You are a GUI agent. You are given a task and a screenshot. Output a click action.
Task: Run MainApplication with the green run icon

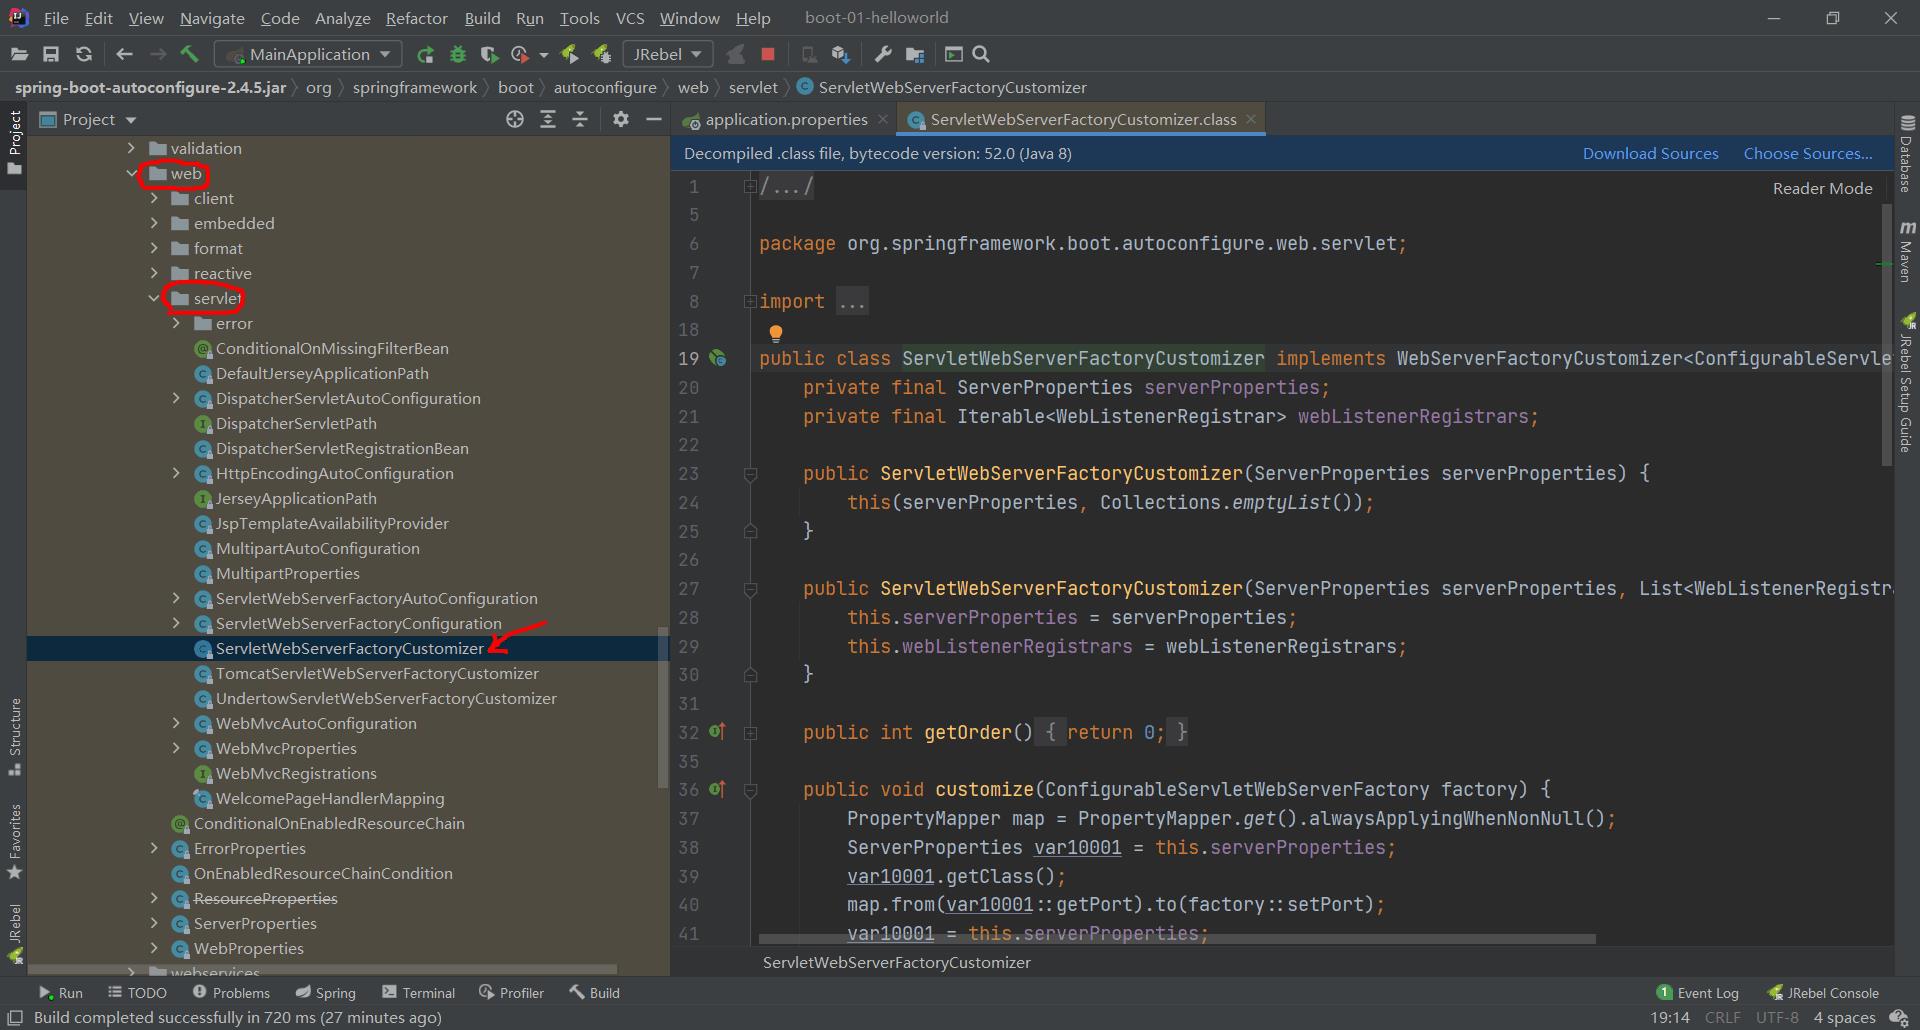point(425,55)
